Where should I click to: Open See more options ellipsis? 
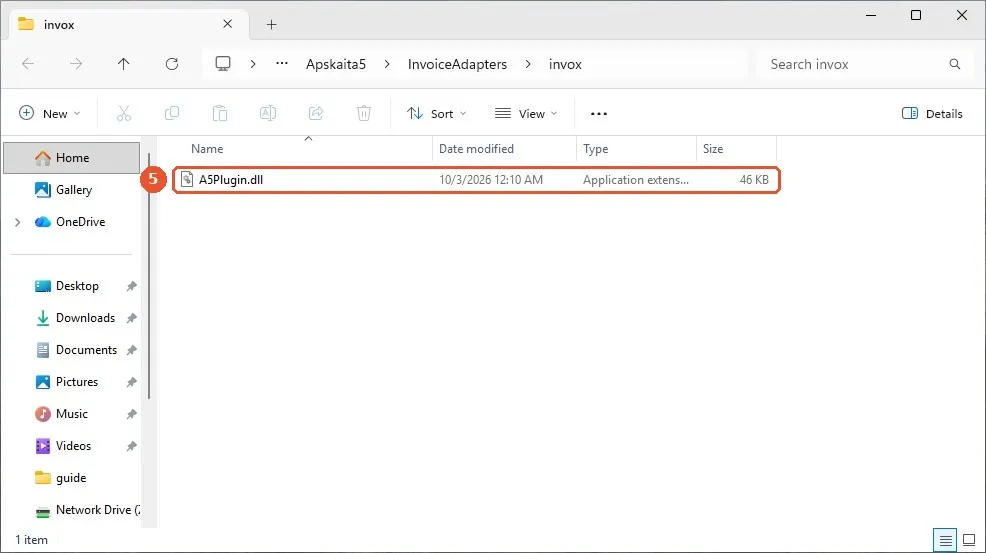(599, 113)
